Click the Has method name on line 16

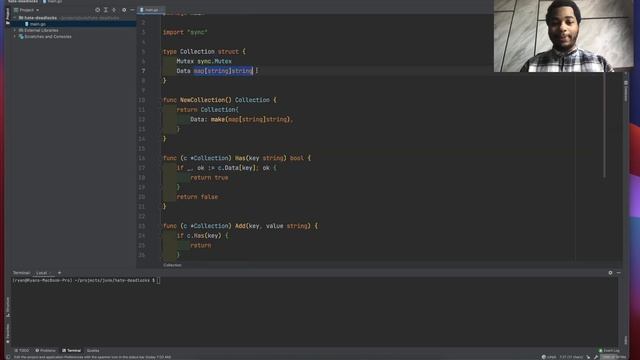click(x=240, y=158)
